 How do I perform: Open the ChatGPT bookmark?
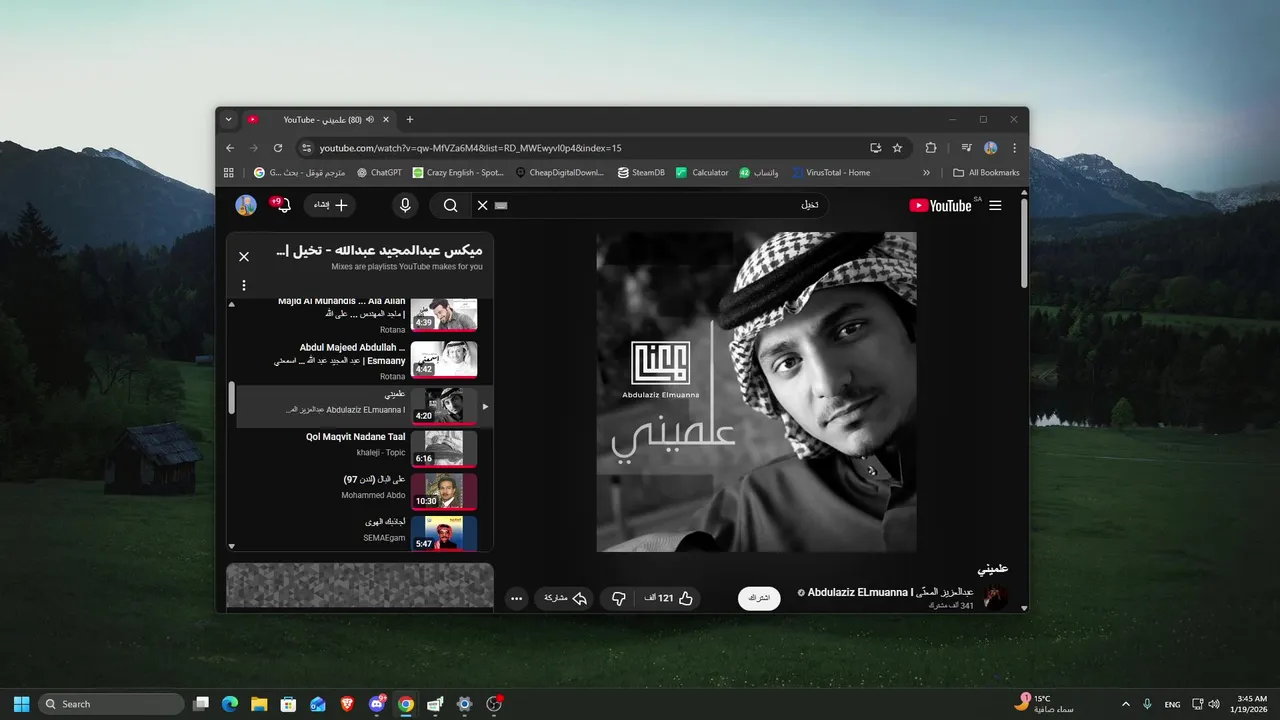[379, 172]
